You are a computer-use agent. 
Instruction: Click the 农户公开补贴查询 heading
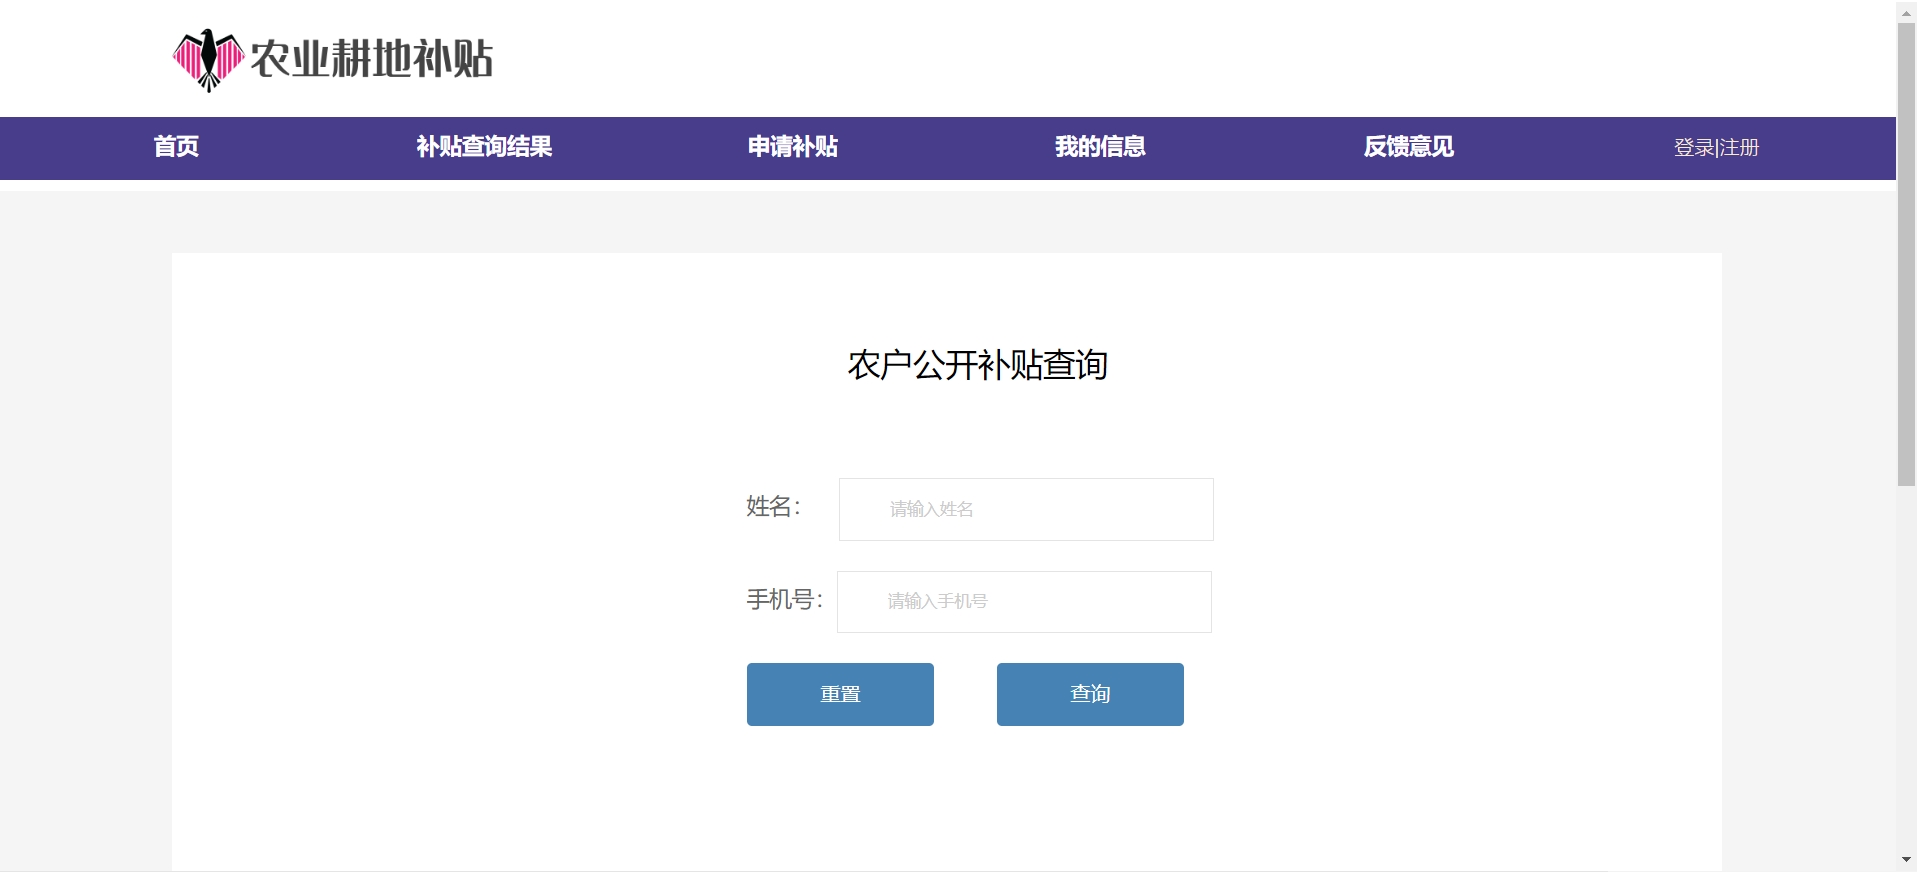point(977,365)
